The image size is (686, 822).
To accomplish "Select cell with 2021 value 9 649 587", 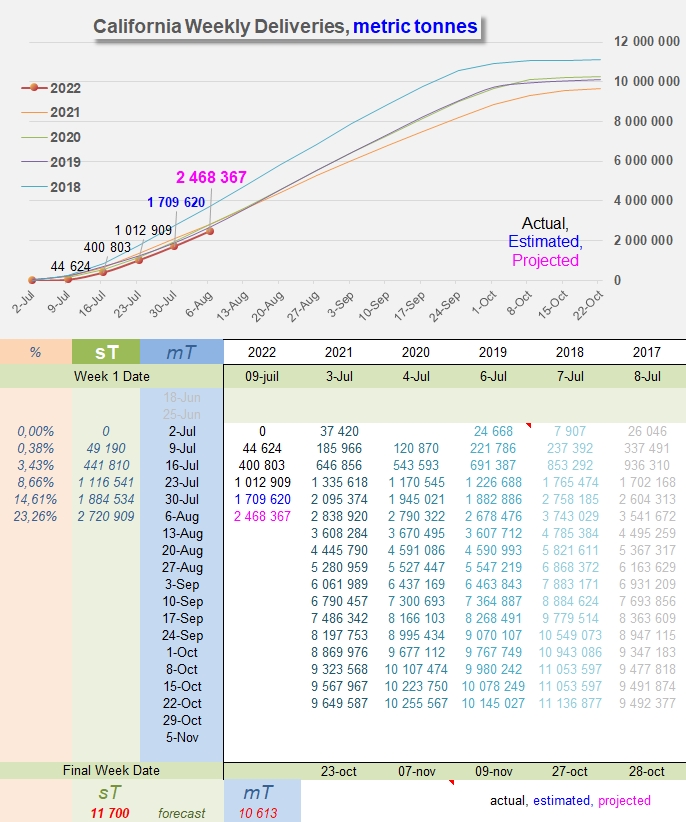I will [339, 704].
